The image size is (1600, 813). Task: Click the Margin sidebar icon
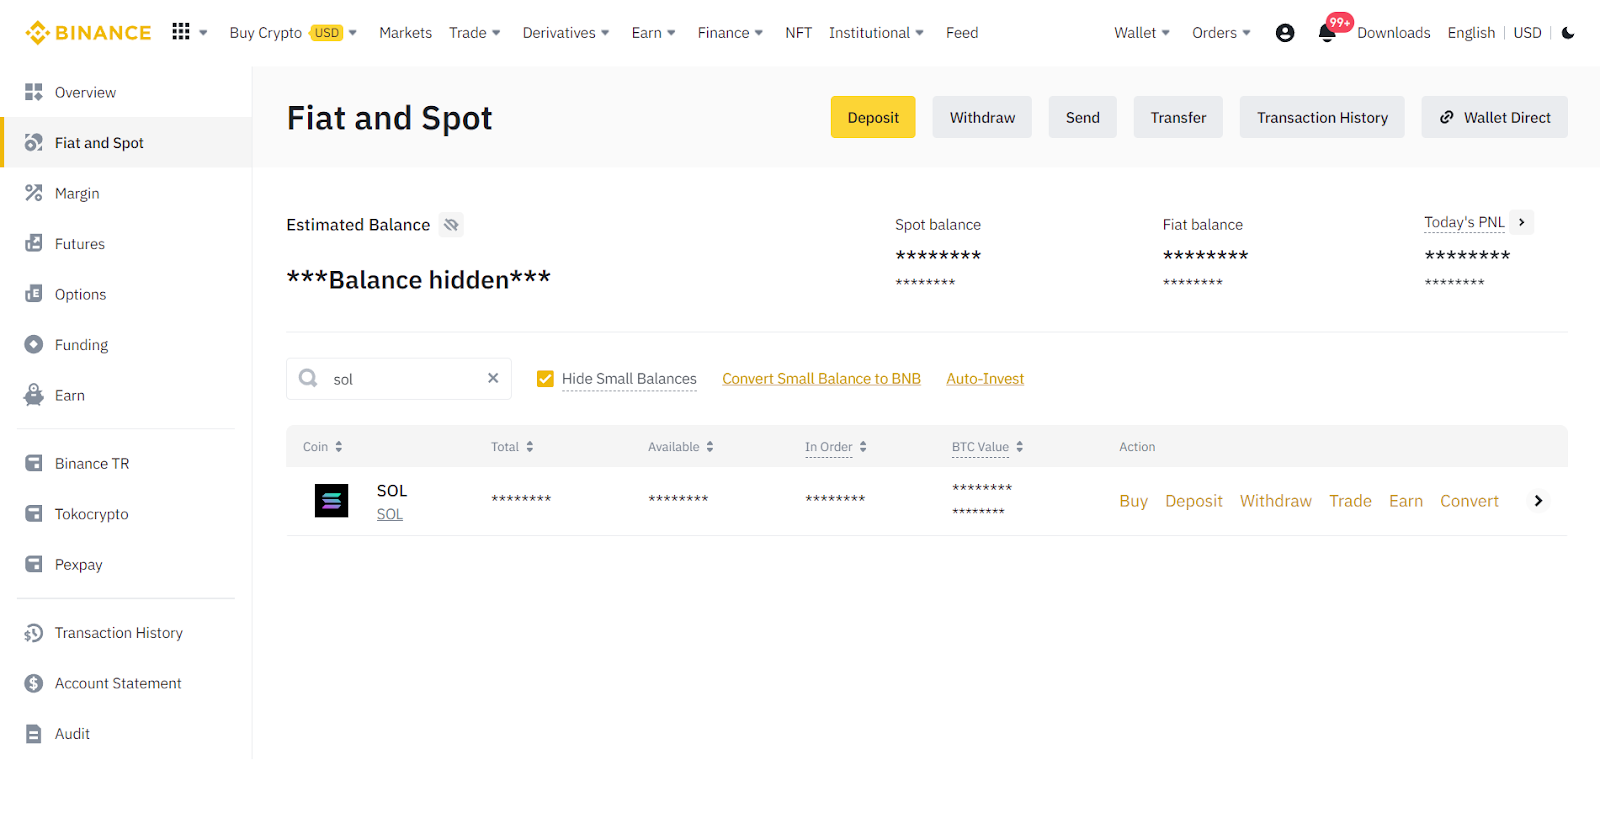(34, 193)
